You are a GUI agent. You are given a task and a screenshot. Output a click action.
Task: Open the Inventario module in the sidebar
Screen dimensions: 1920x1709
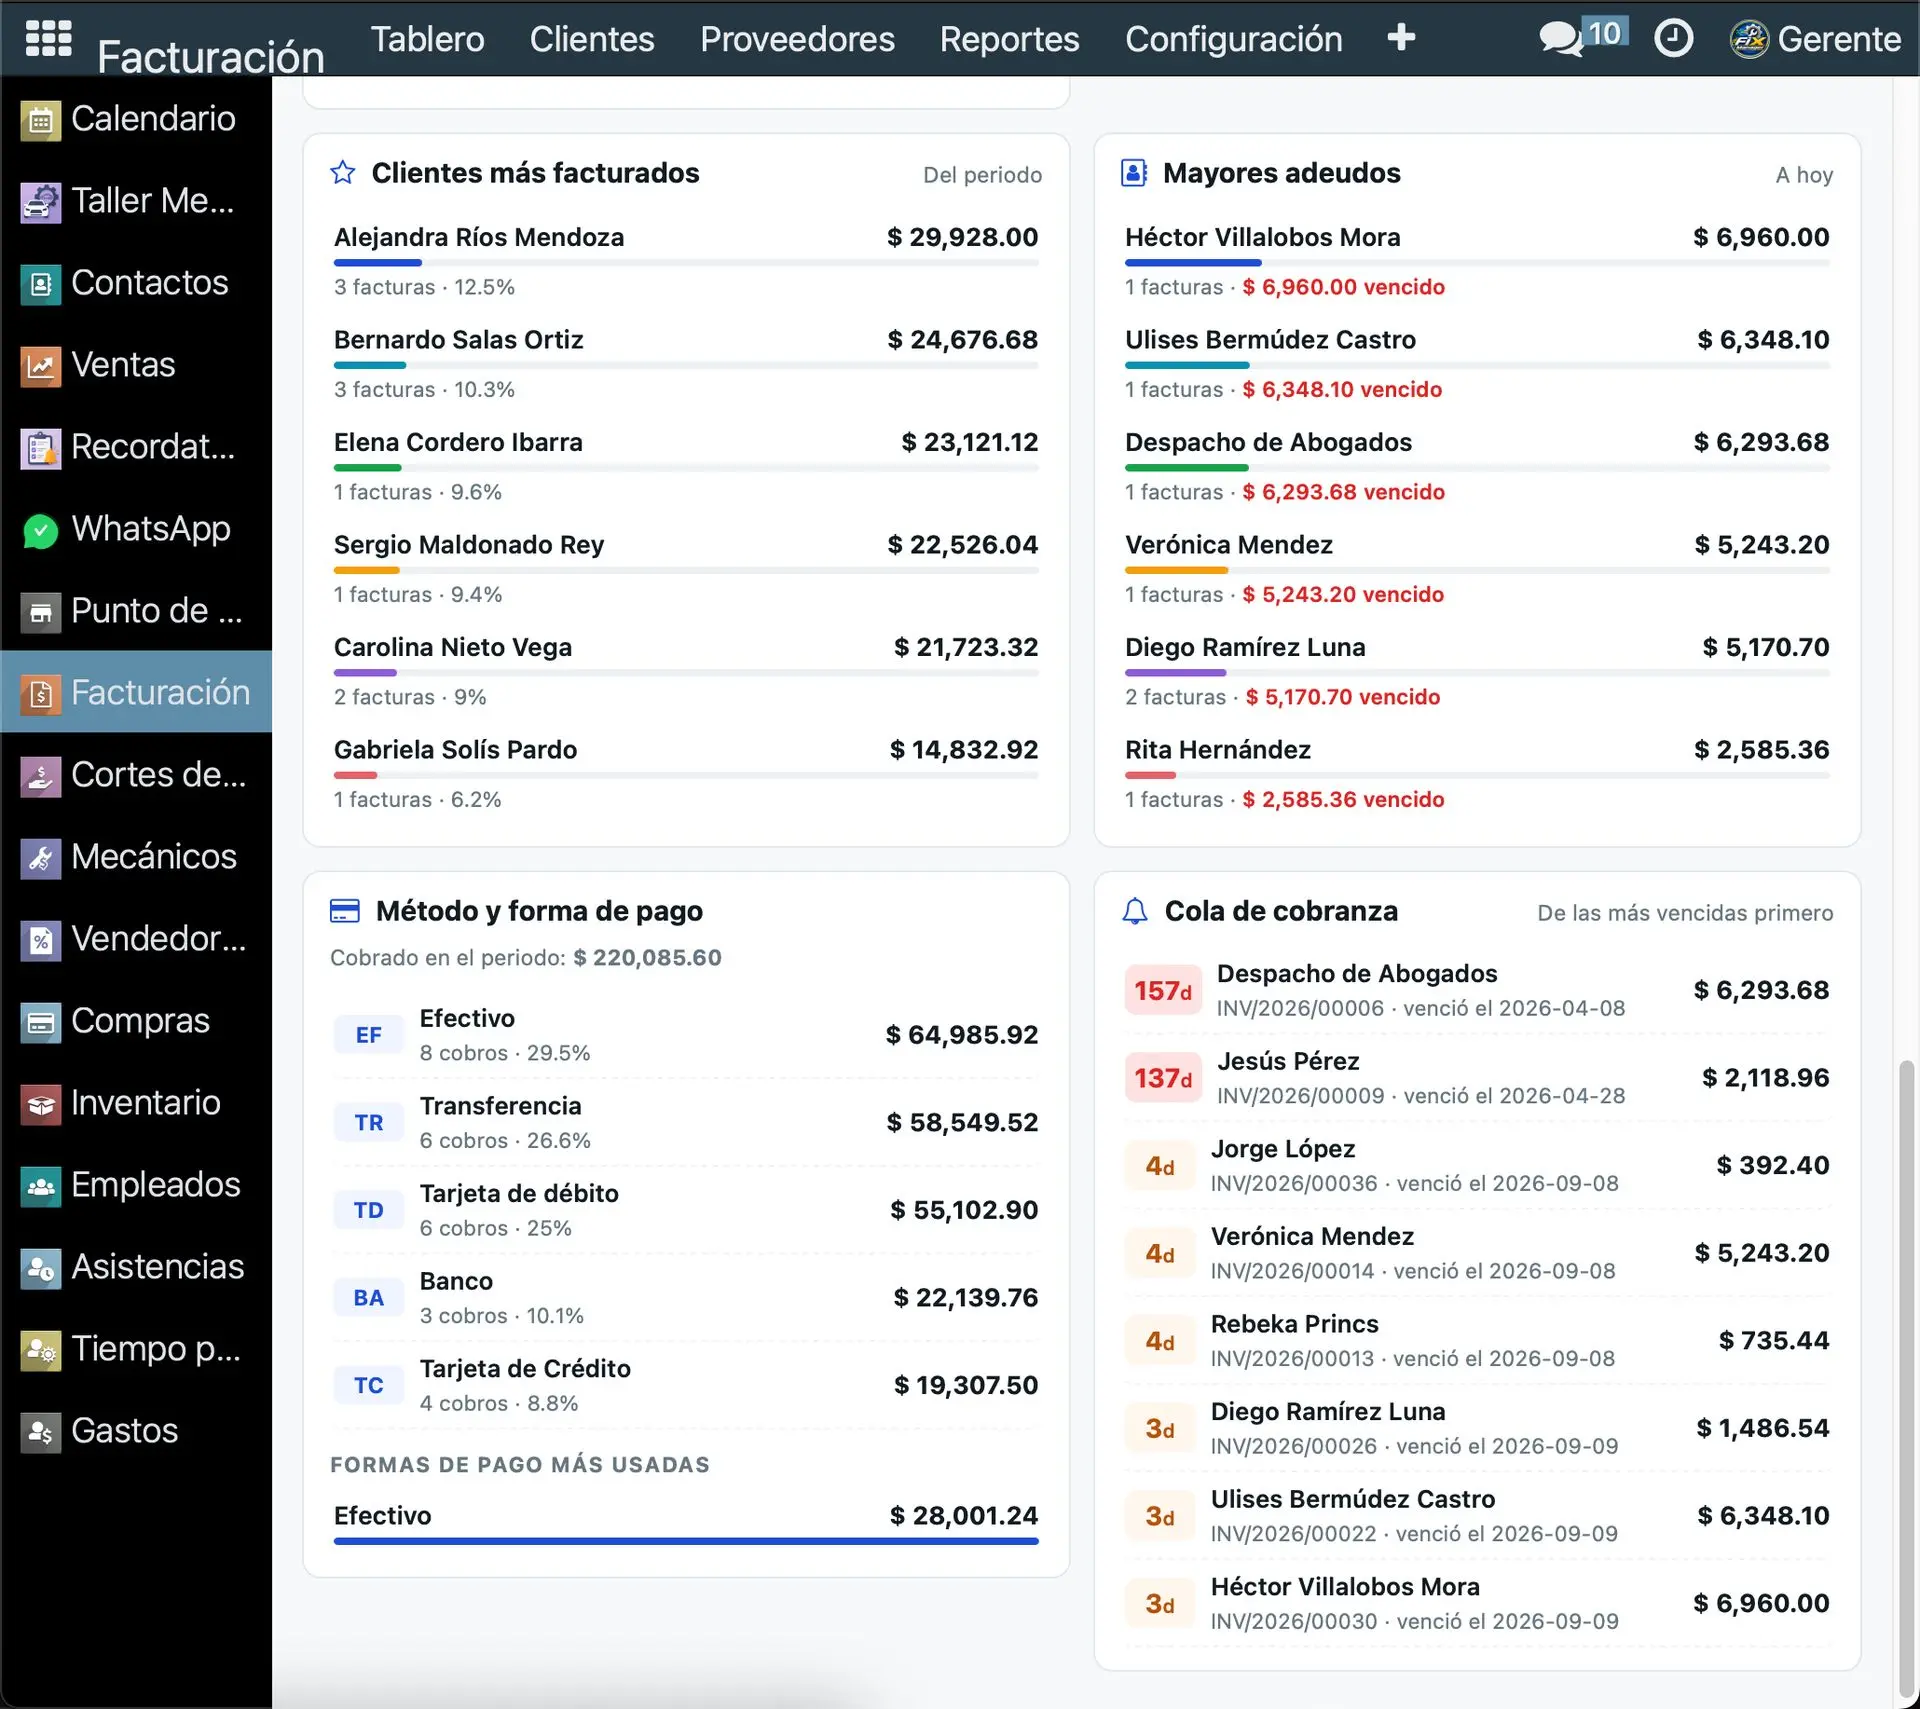coord(136,1103)
